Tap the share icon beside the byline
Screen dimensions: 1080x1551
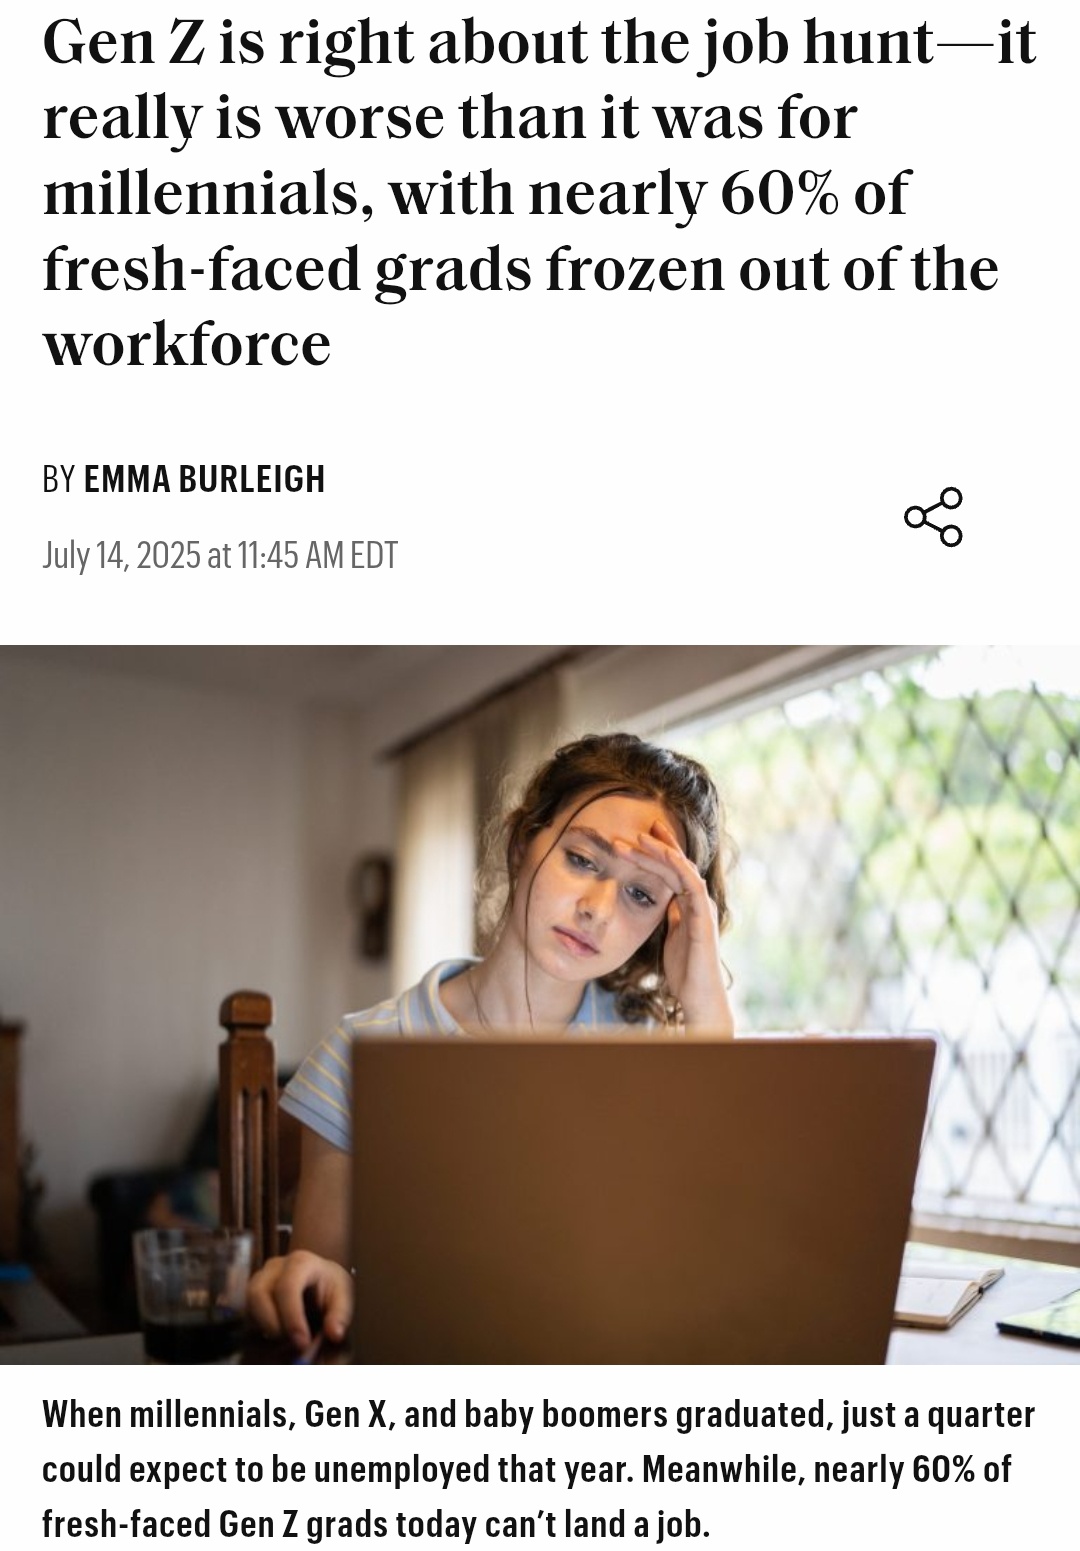coord(933,517)
